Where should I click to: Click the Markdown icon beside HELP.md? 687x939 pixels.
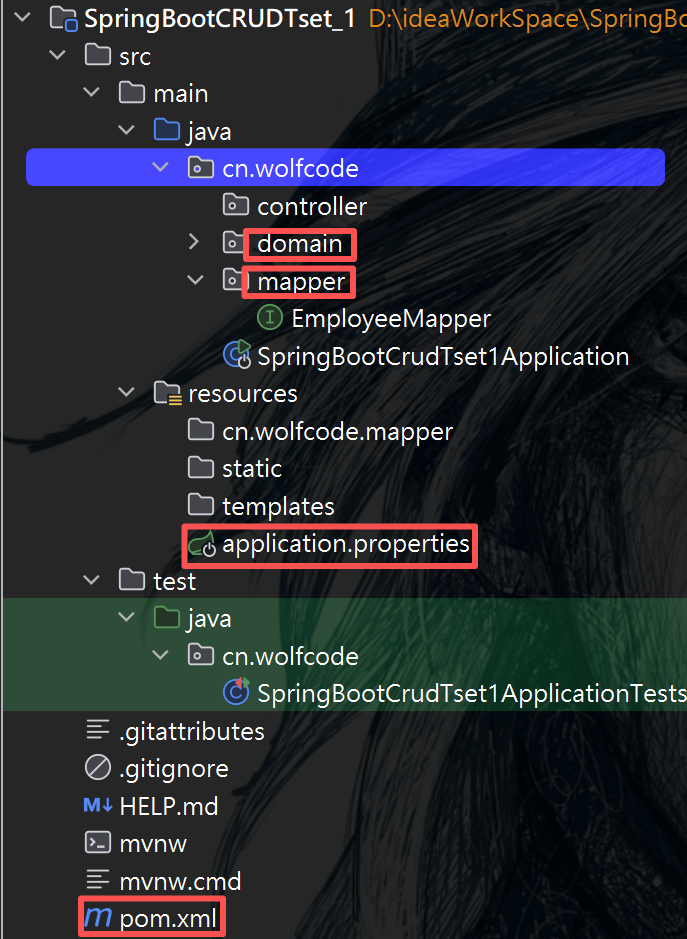click(x=97, y=805)
